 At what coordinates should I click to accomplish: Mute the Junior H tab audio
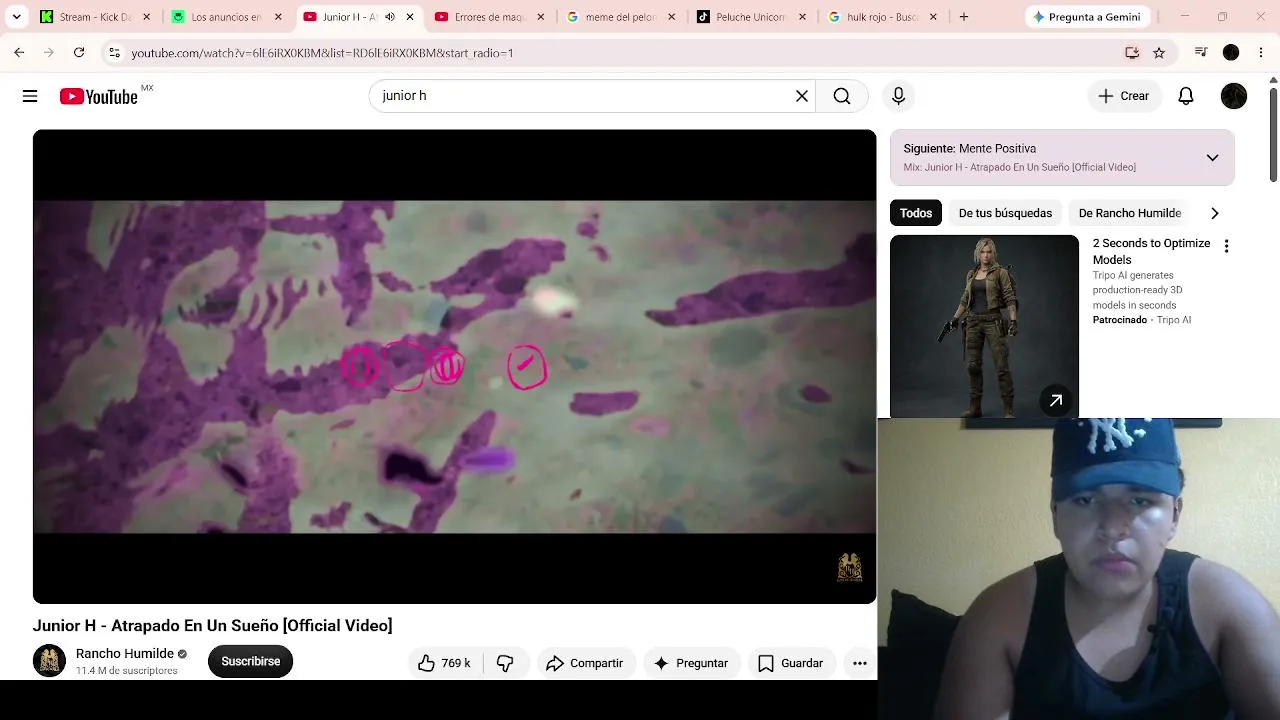click(389, 17)
